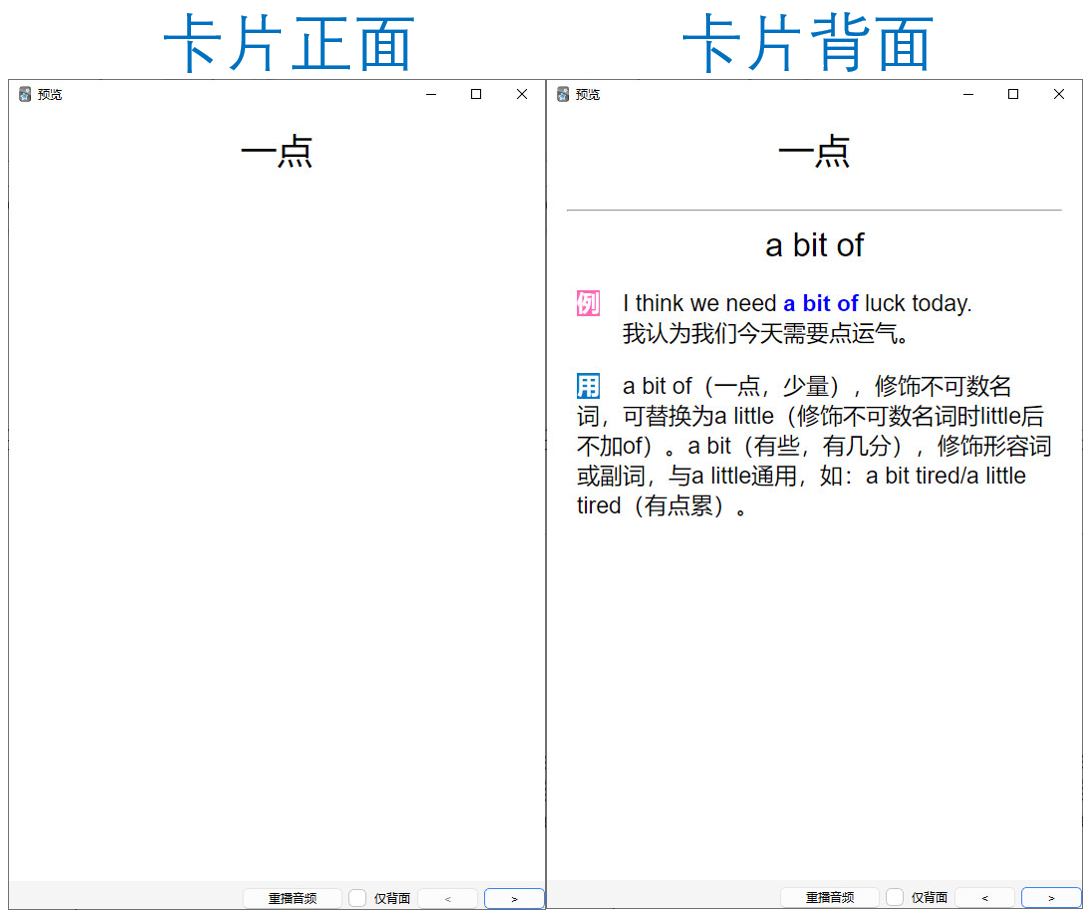Image resolution: width=1089 pixels, height=915 pixels.
Task: Go to previous card in left preview window
Action: (447, 898)
